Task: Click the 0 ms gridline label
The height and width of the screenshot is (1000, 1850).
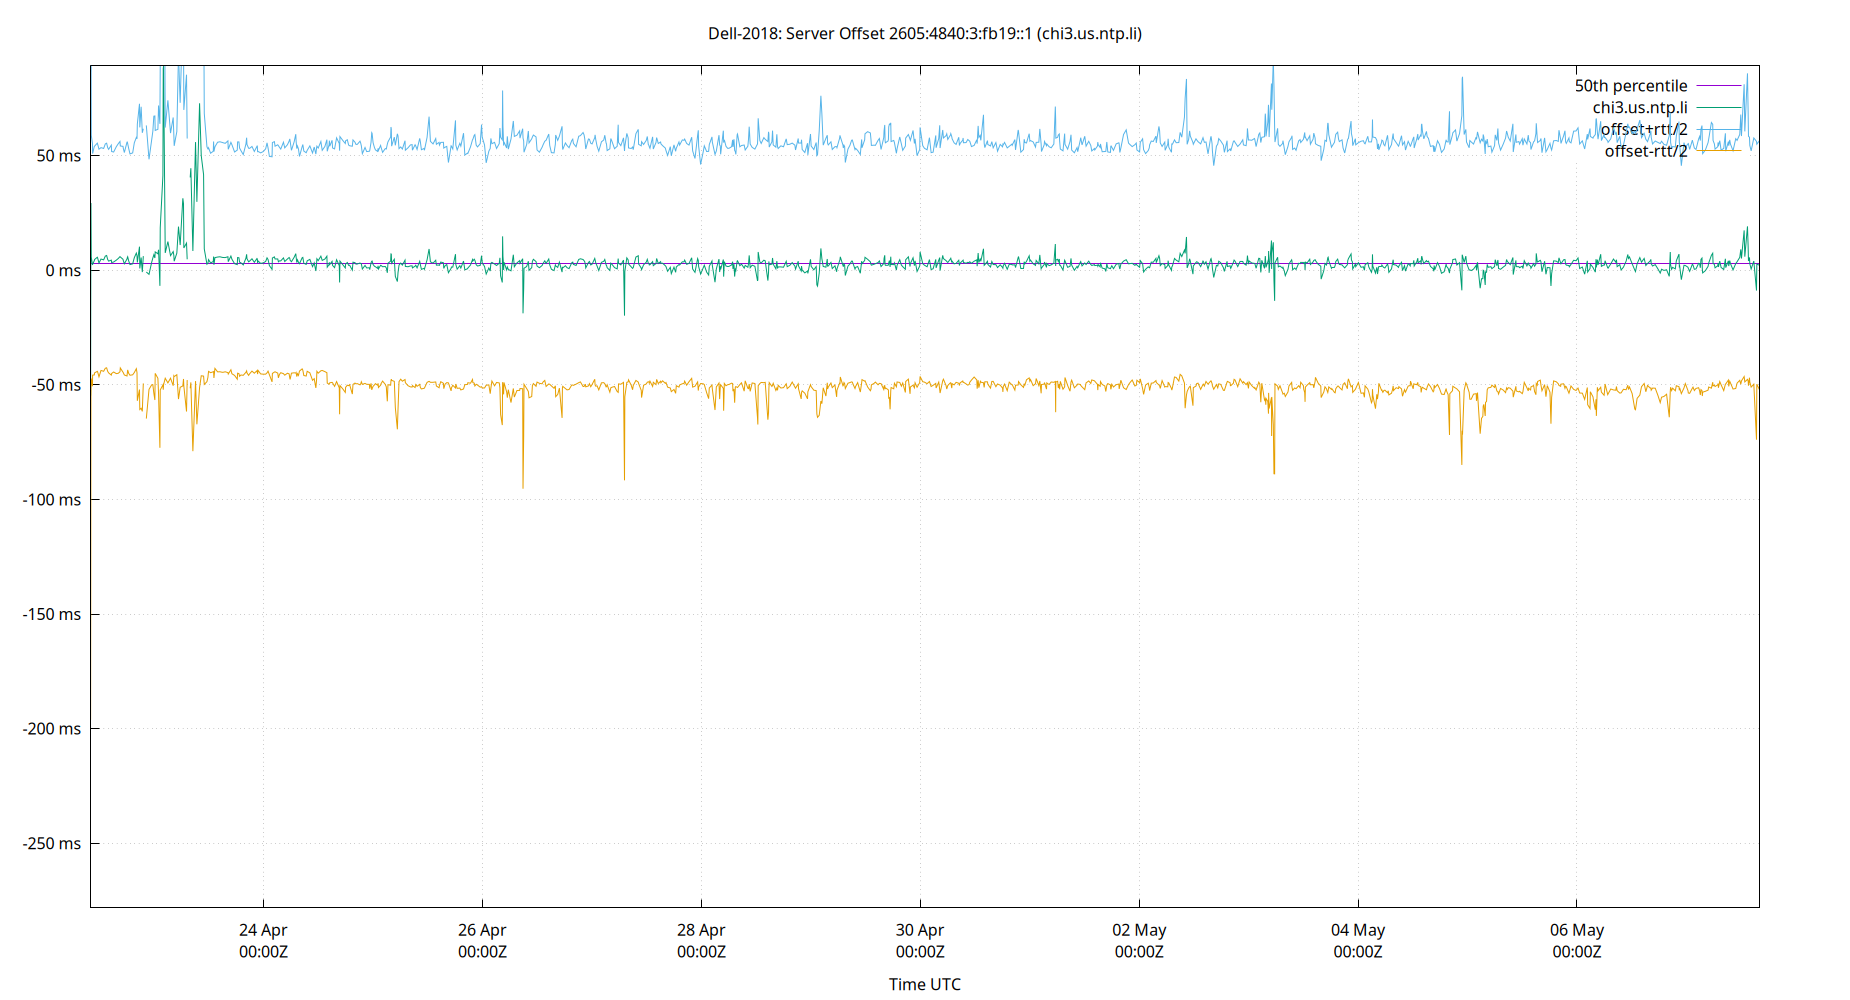Action: [65, 270]
